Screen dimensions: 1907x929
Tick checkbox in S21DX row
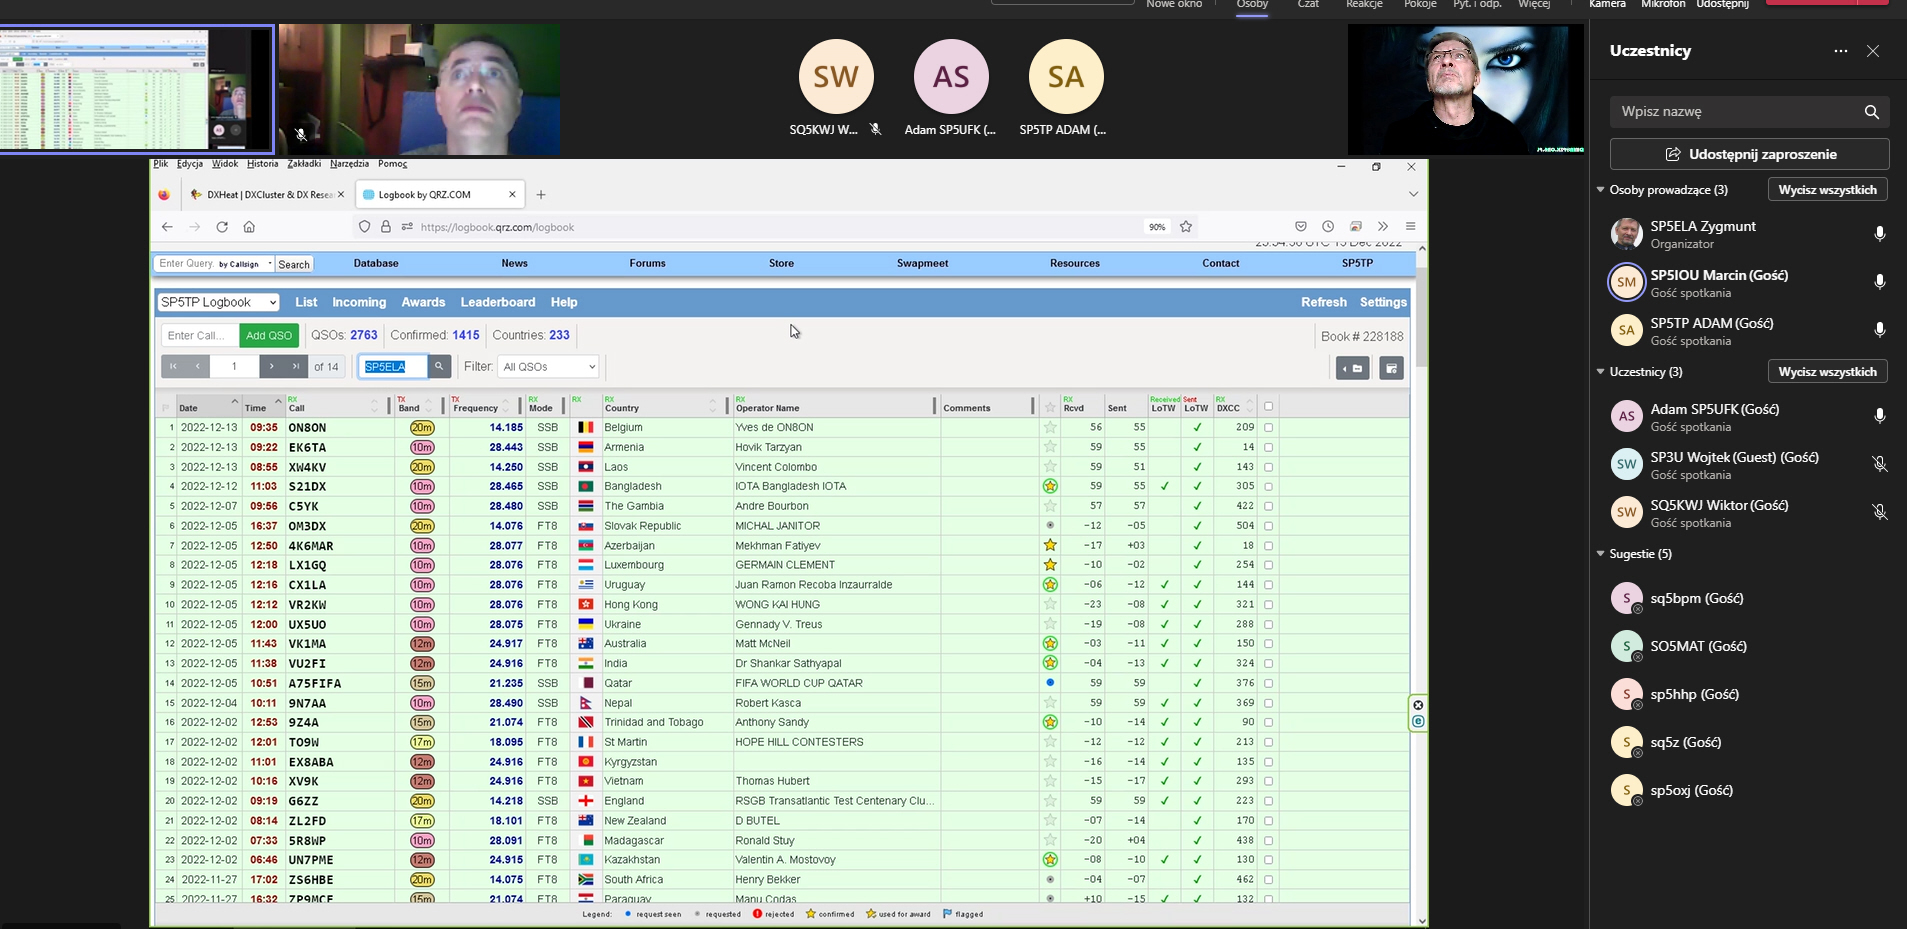1268,487
